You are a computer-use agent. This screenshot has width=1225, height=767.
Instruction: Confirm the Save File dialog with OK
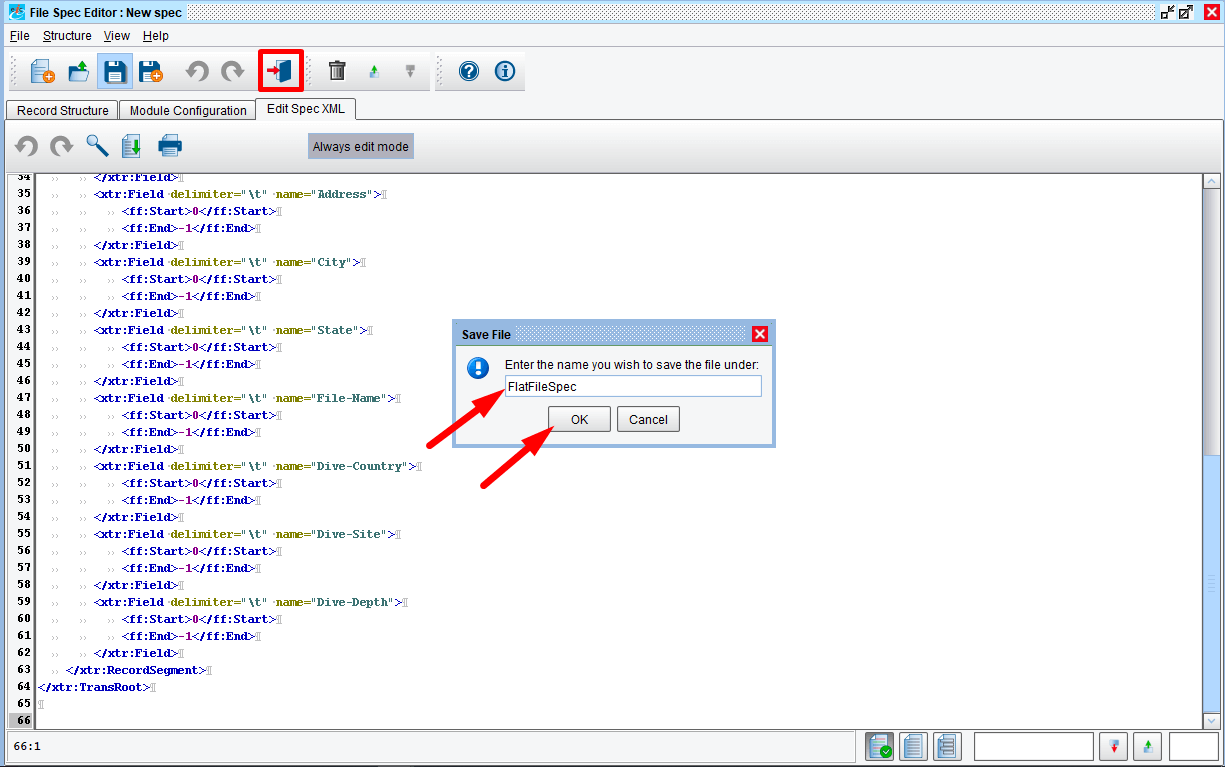(579, 420)
